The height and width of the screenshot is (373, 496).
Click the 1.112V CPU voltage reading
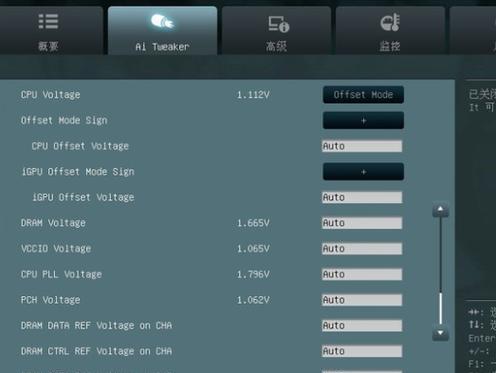point(253,95)
